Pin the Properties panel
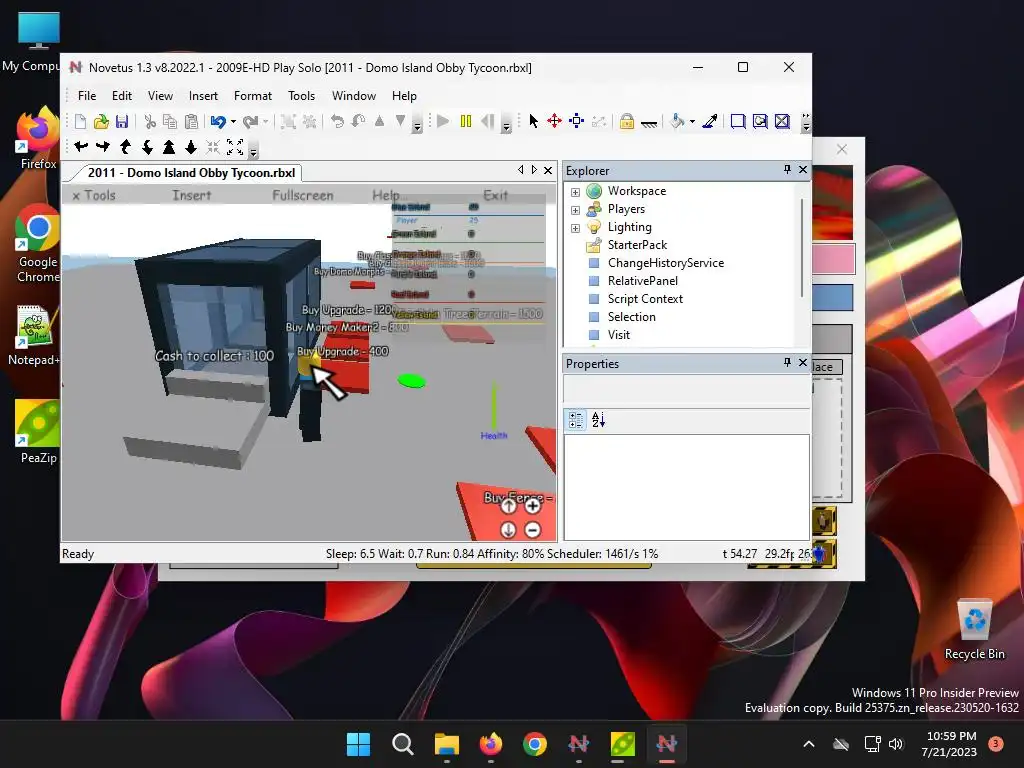Screen dimensions: 1024x768 tap(788, 362)
